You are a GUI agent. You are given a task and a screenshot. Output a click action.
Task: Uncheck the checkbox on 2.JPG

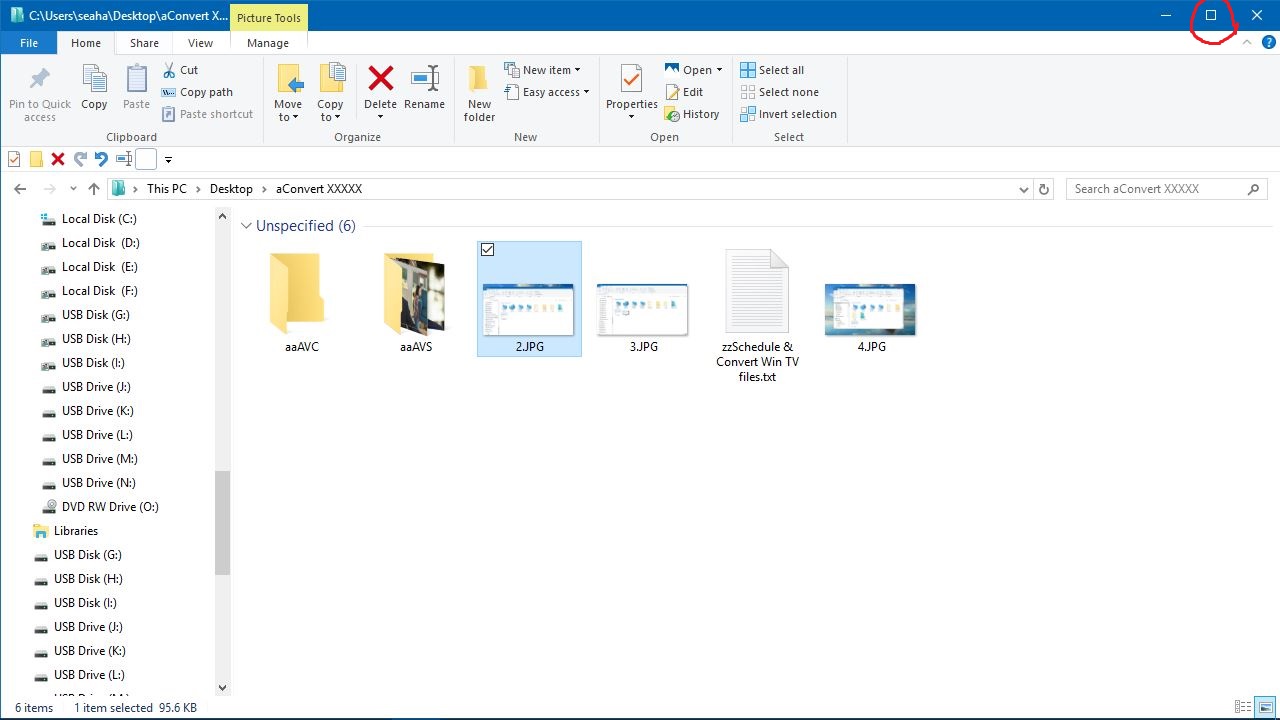pyautogui.click(x=487, y=249)
